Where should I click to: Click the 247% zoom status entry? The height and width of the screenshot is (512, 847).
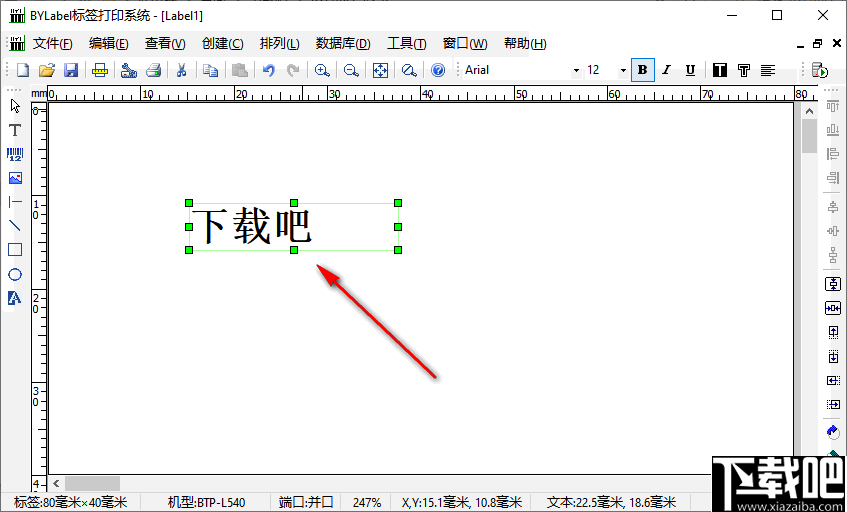tap(367, 502)
